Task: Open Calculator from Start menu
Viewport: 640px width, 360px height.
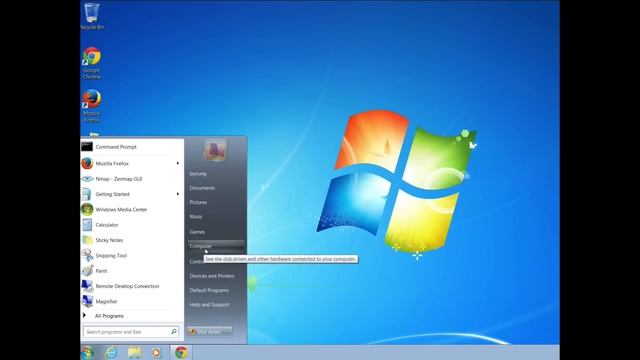Action: click(132, 225)
